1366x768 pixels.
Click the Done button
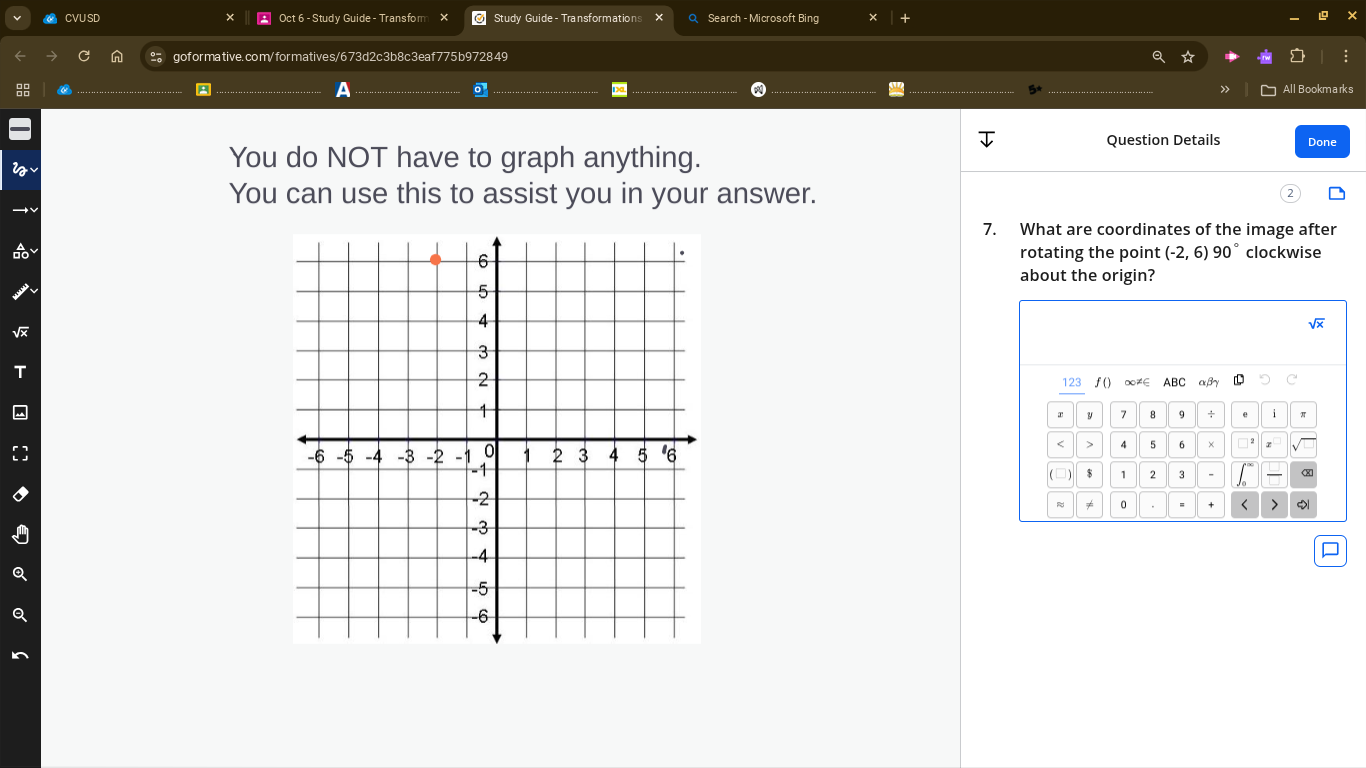1322,141
